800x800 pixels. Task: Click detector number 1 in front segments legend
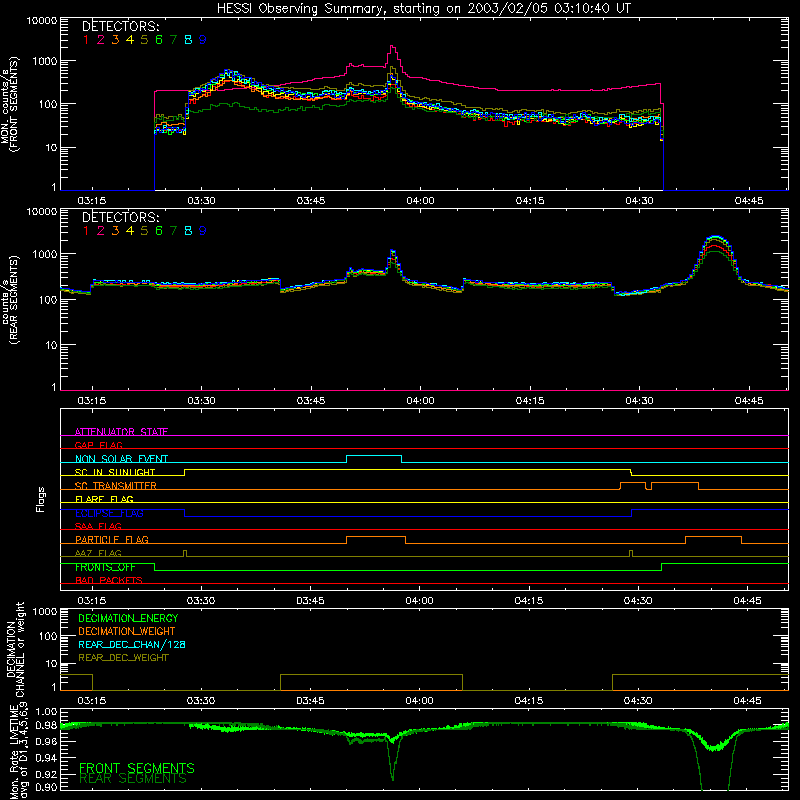(86, 40)
